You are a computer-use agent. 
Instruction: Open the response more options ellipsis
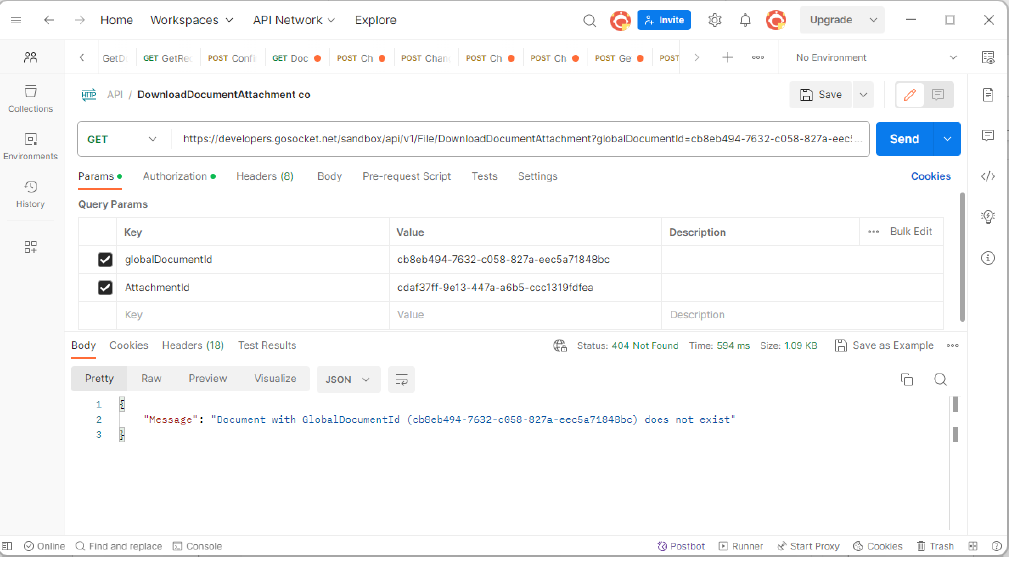point(952,345)
